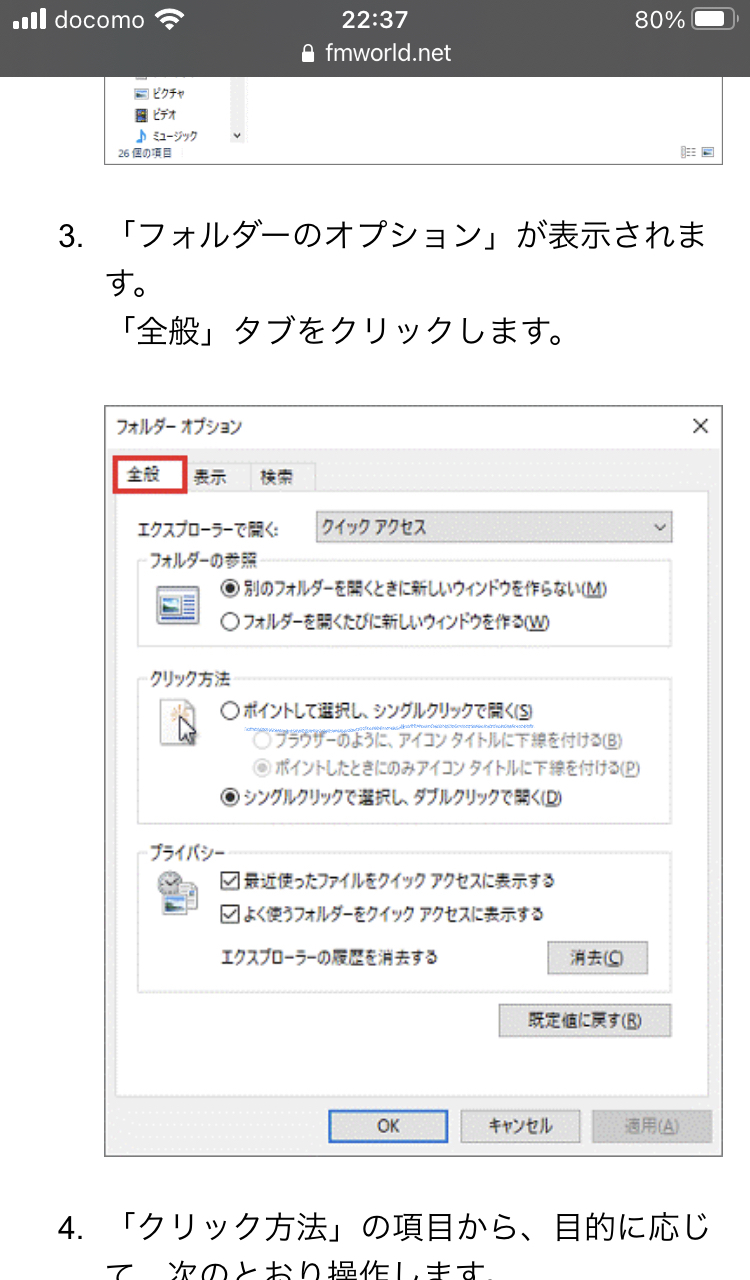Click the privacy clock and files icon
Screen dimensions: 750x1280
click(177, 893)
